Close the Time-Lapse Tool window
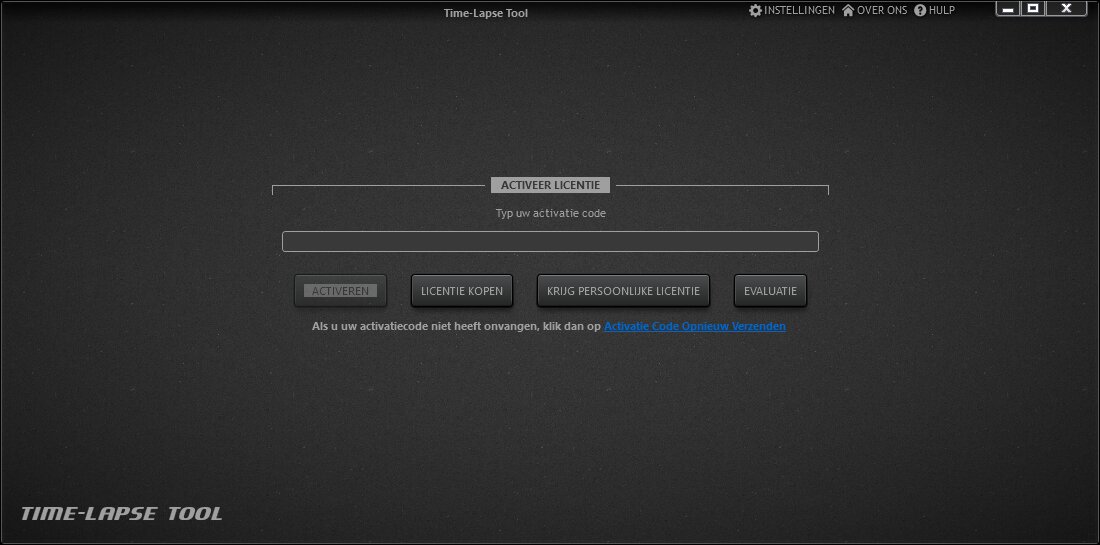Viewport: 1100px width, 545px height. pyautogui.click(x=1066, y=8)
